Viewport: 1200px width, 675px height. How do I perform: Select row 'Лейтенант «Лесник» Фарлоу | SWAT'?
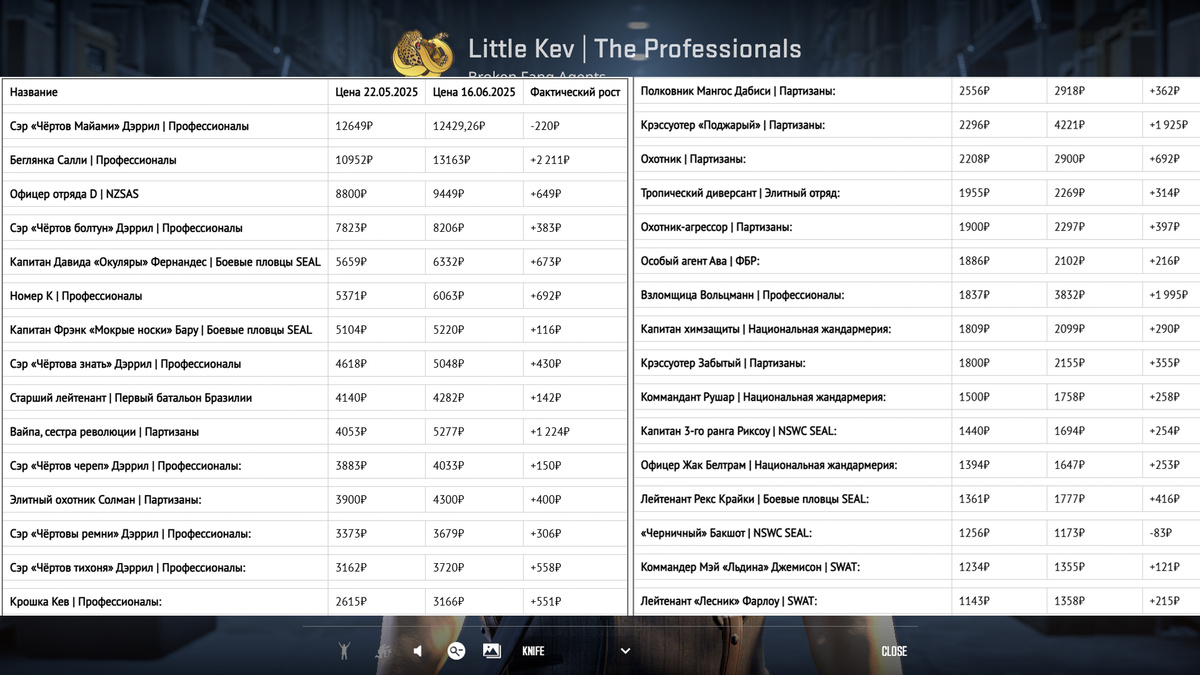point(917,601)
